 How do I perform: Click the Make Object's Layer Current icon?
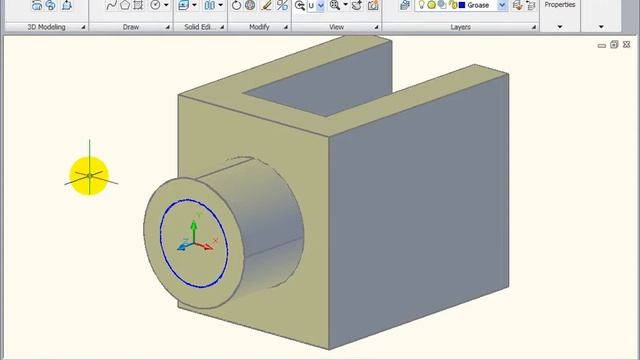click(x=518, y=5)
